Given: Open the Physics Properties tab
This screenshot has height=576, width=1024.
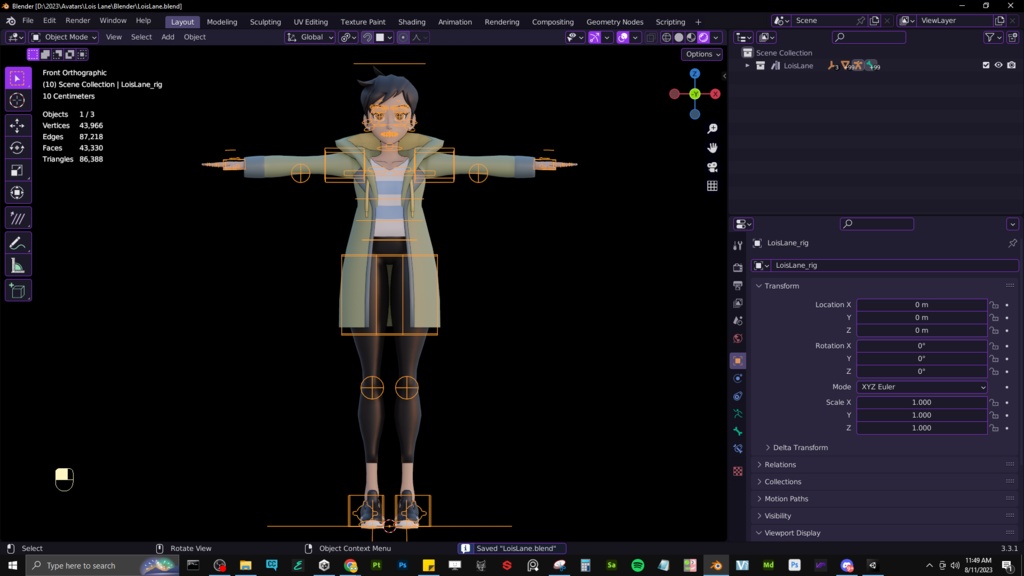Looking at the screenshot, I should click(x=739, y=378).
